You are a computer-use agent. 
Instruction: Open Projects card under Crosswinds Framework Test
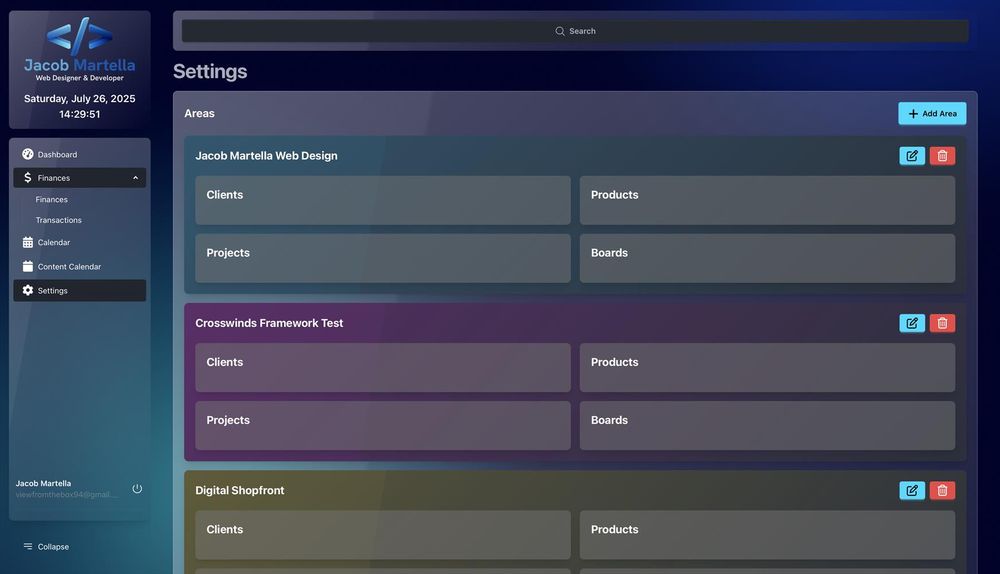[x=383, y=425]
